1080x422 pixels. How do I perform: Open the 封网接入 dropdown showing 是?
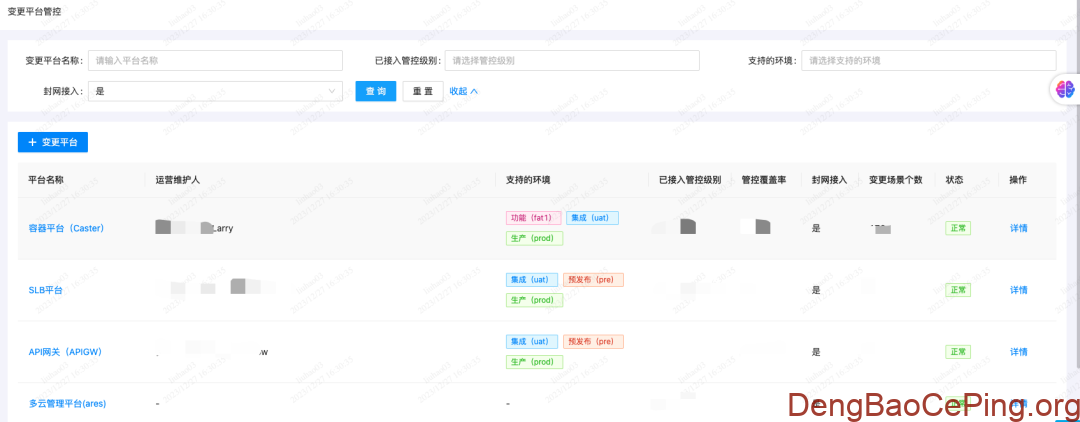point(216,91)
